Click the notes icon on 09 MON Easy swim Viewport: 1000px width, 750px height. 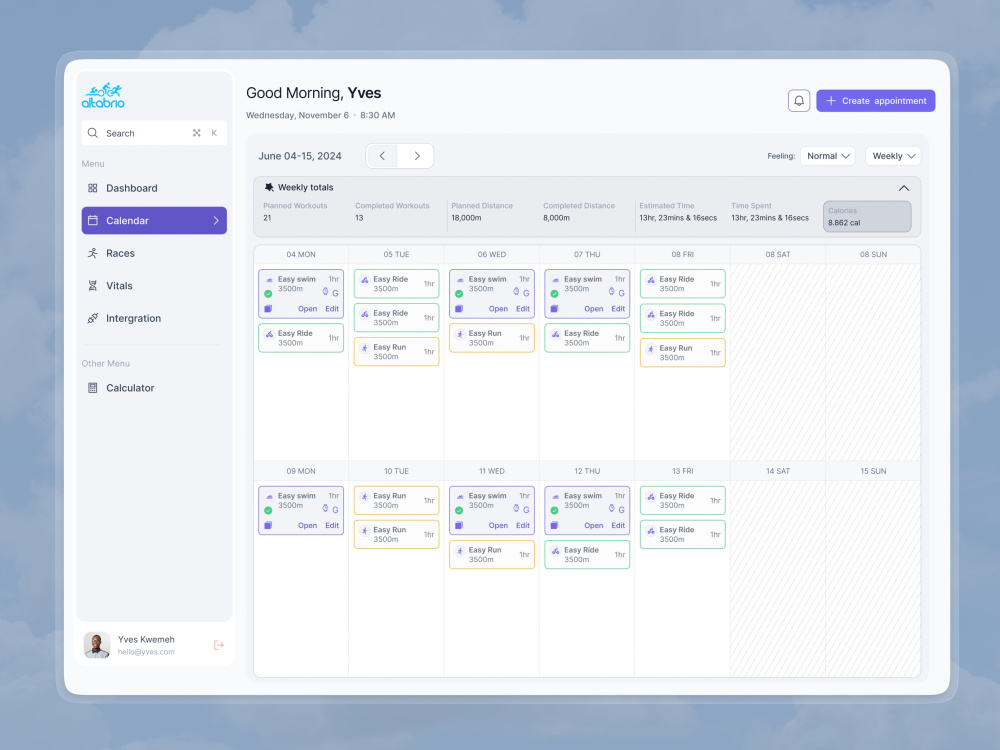point(268,526)
